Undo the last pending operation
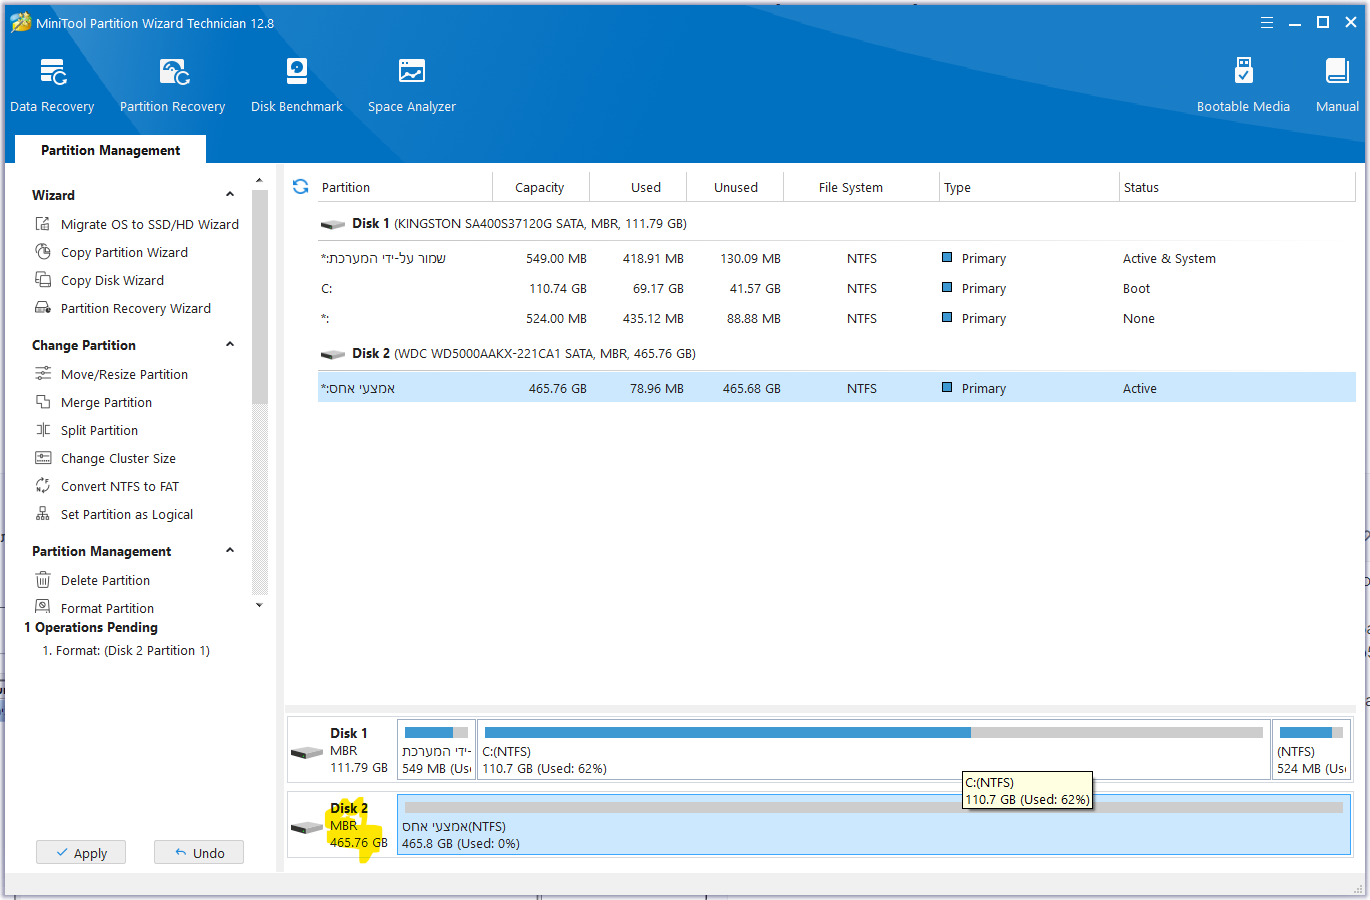 (x=199, y=853)
